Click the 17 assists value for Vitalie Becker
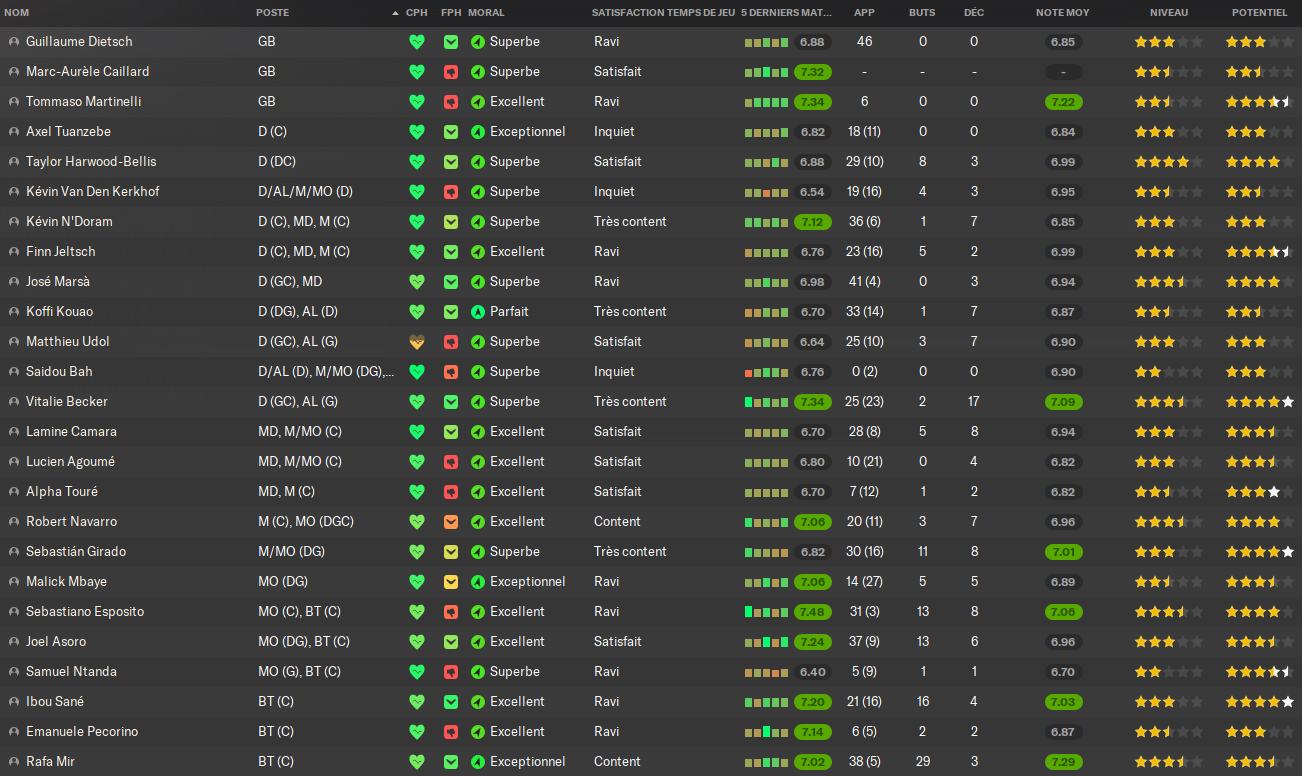 click(x=974, y=402)
